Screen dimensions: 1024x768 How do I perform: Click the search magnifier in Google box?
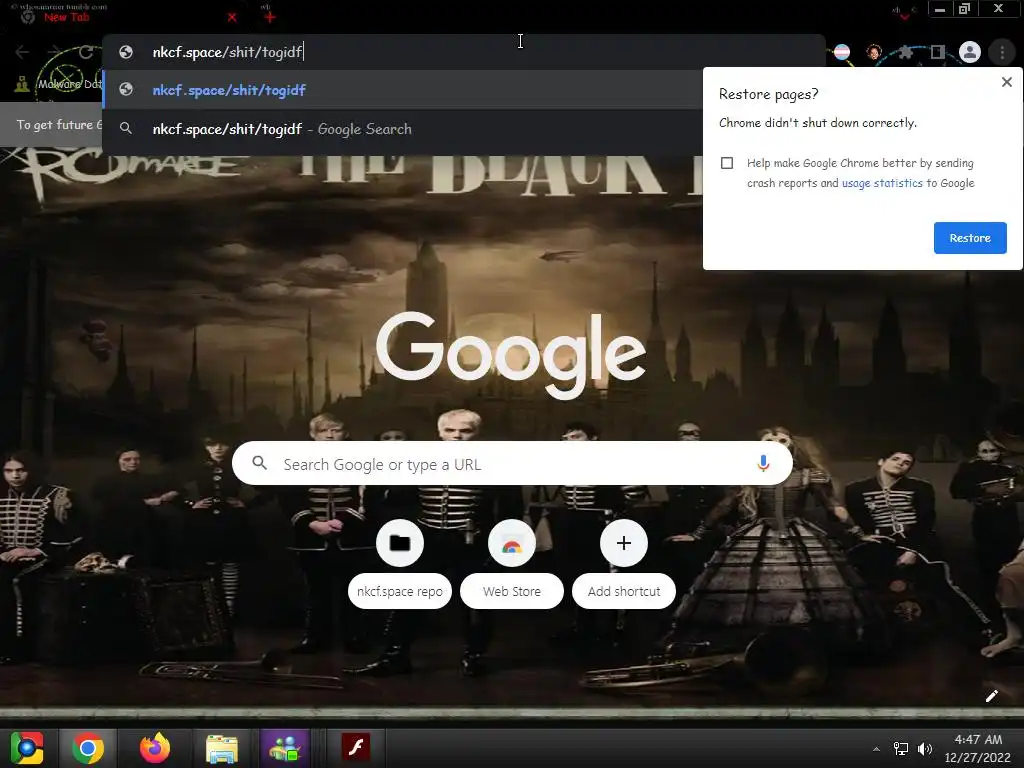click(x=259, y=463)
